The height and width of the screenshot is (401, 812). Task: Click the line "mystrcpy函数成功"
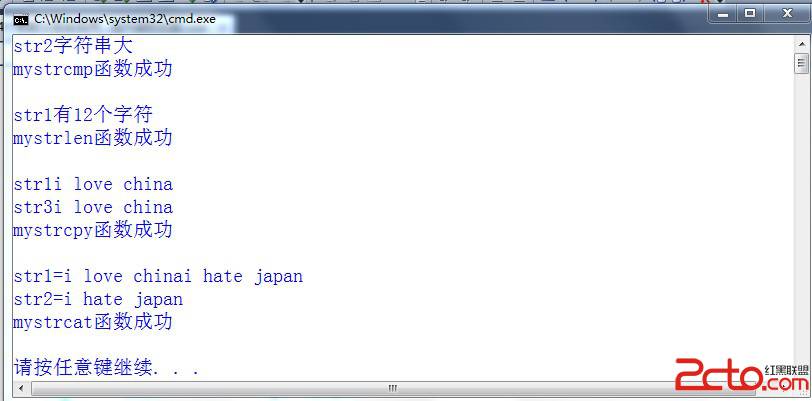tap(93, 230)
